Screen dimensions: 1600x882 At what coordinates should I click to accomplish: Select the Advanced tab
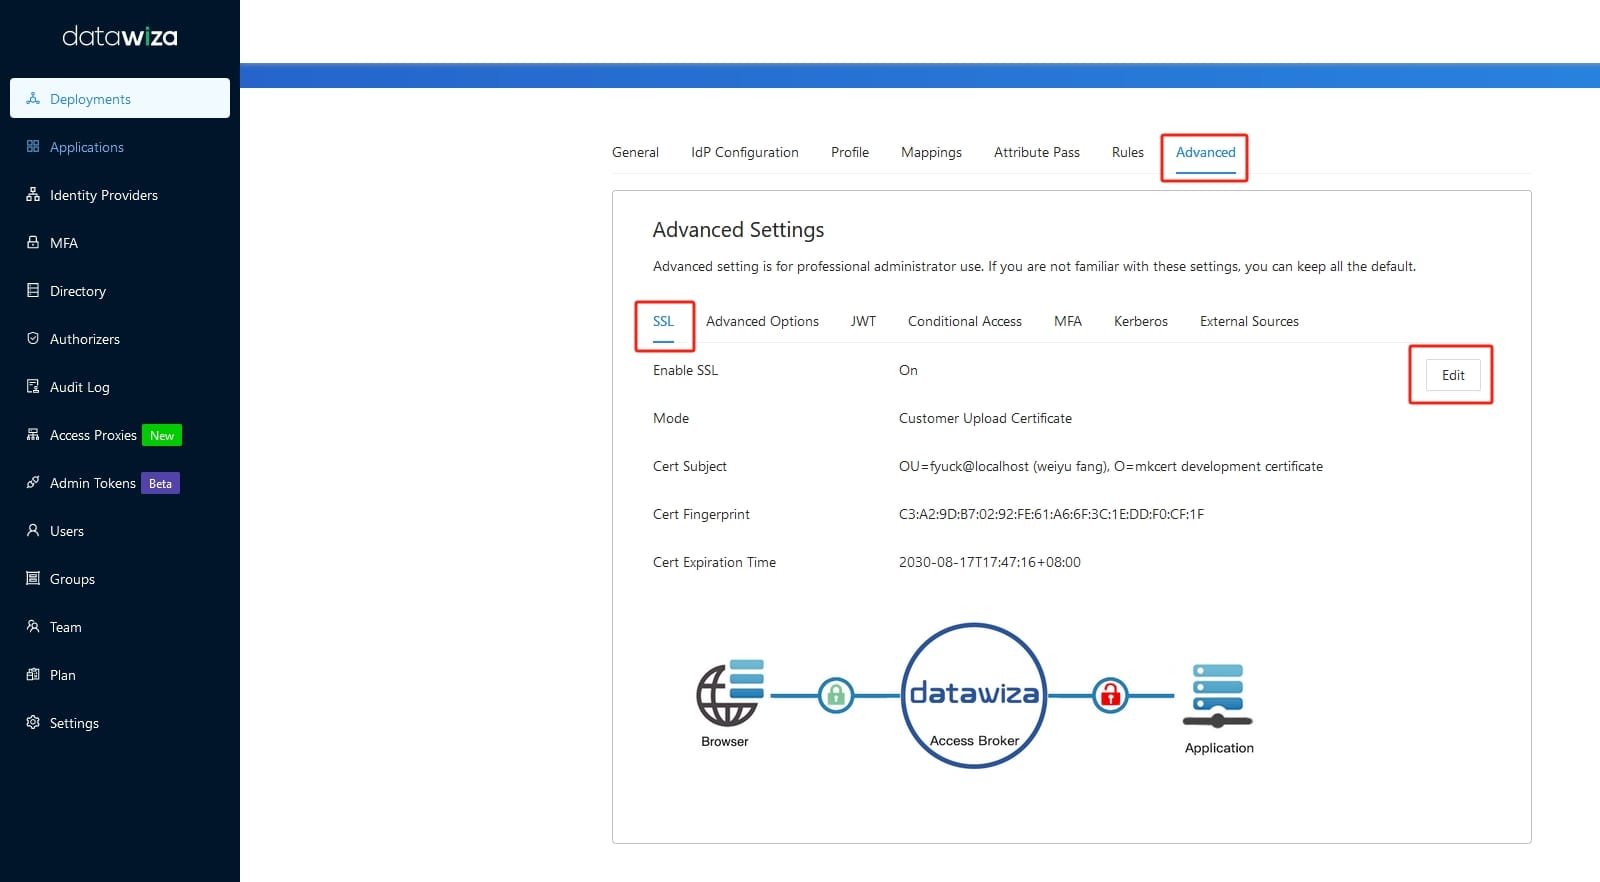click(x=1206, y=152)
